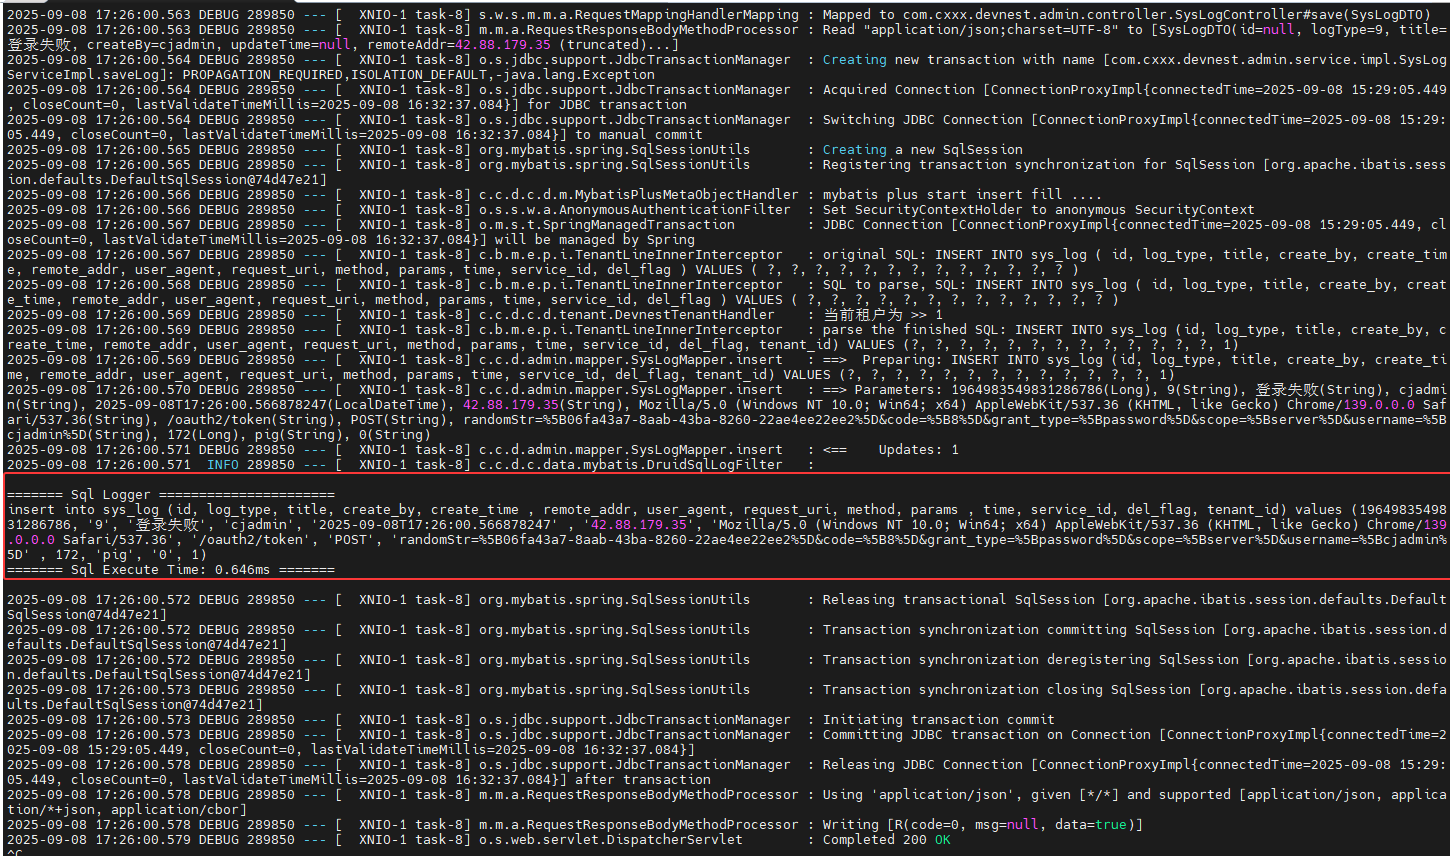Click the "Sql Execute Time: 0.646ms" line

point(170,570)
